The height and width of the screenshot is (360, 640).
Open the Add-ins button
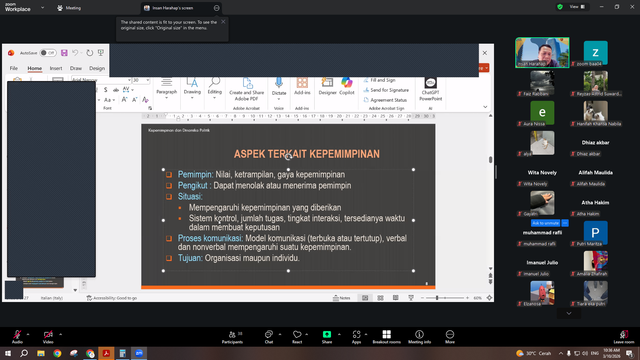302,86
